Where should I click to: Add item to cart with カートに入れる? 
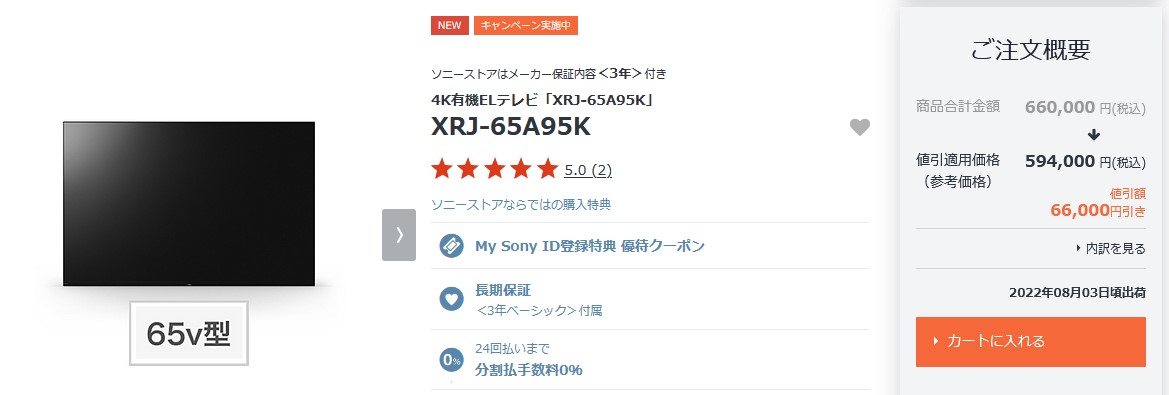[1030, 341]
